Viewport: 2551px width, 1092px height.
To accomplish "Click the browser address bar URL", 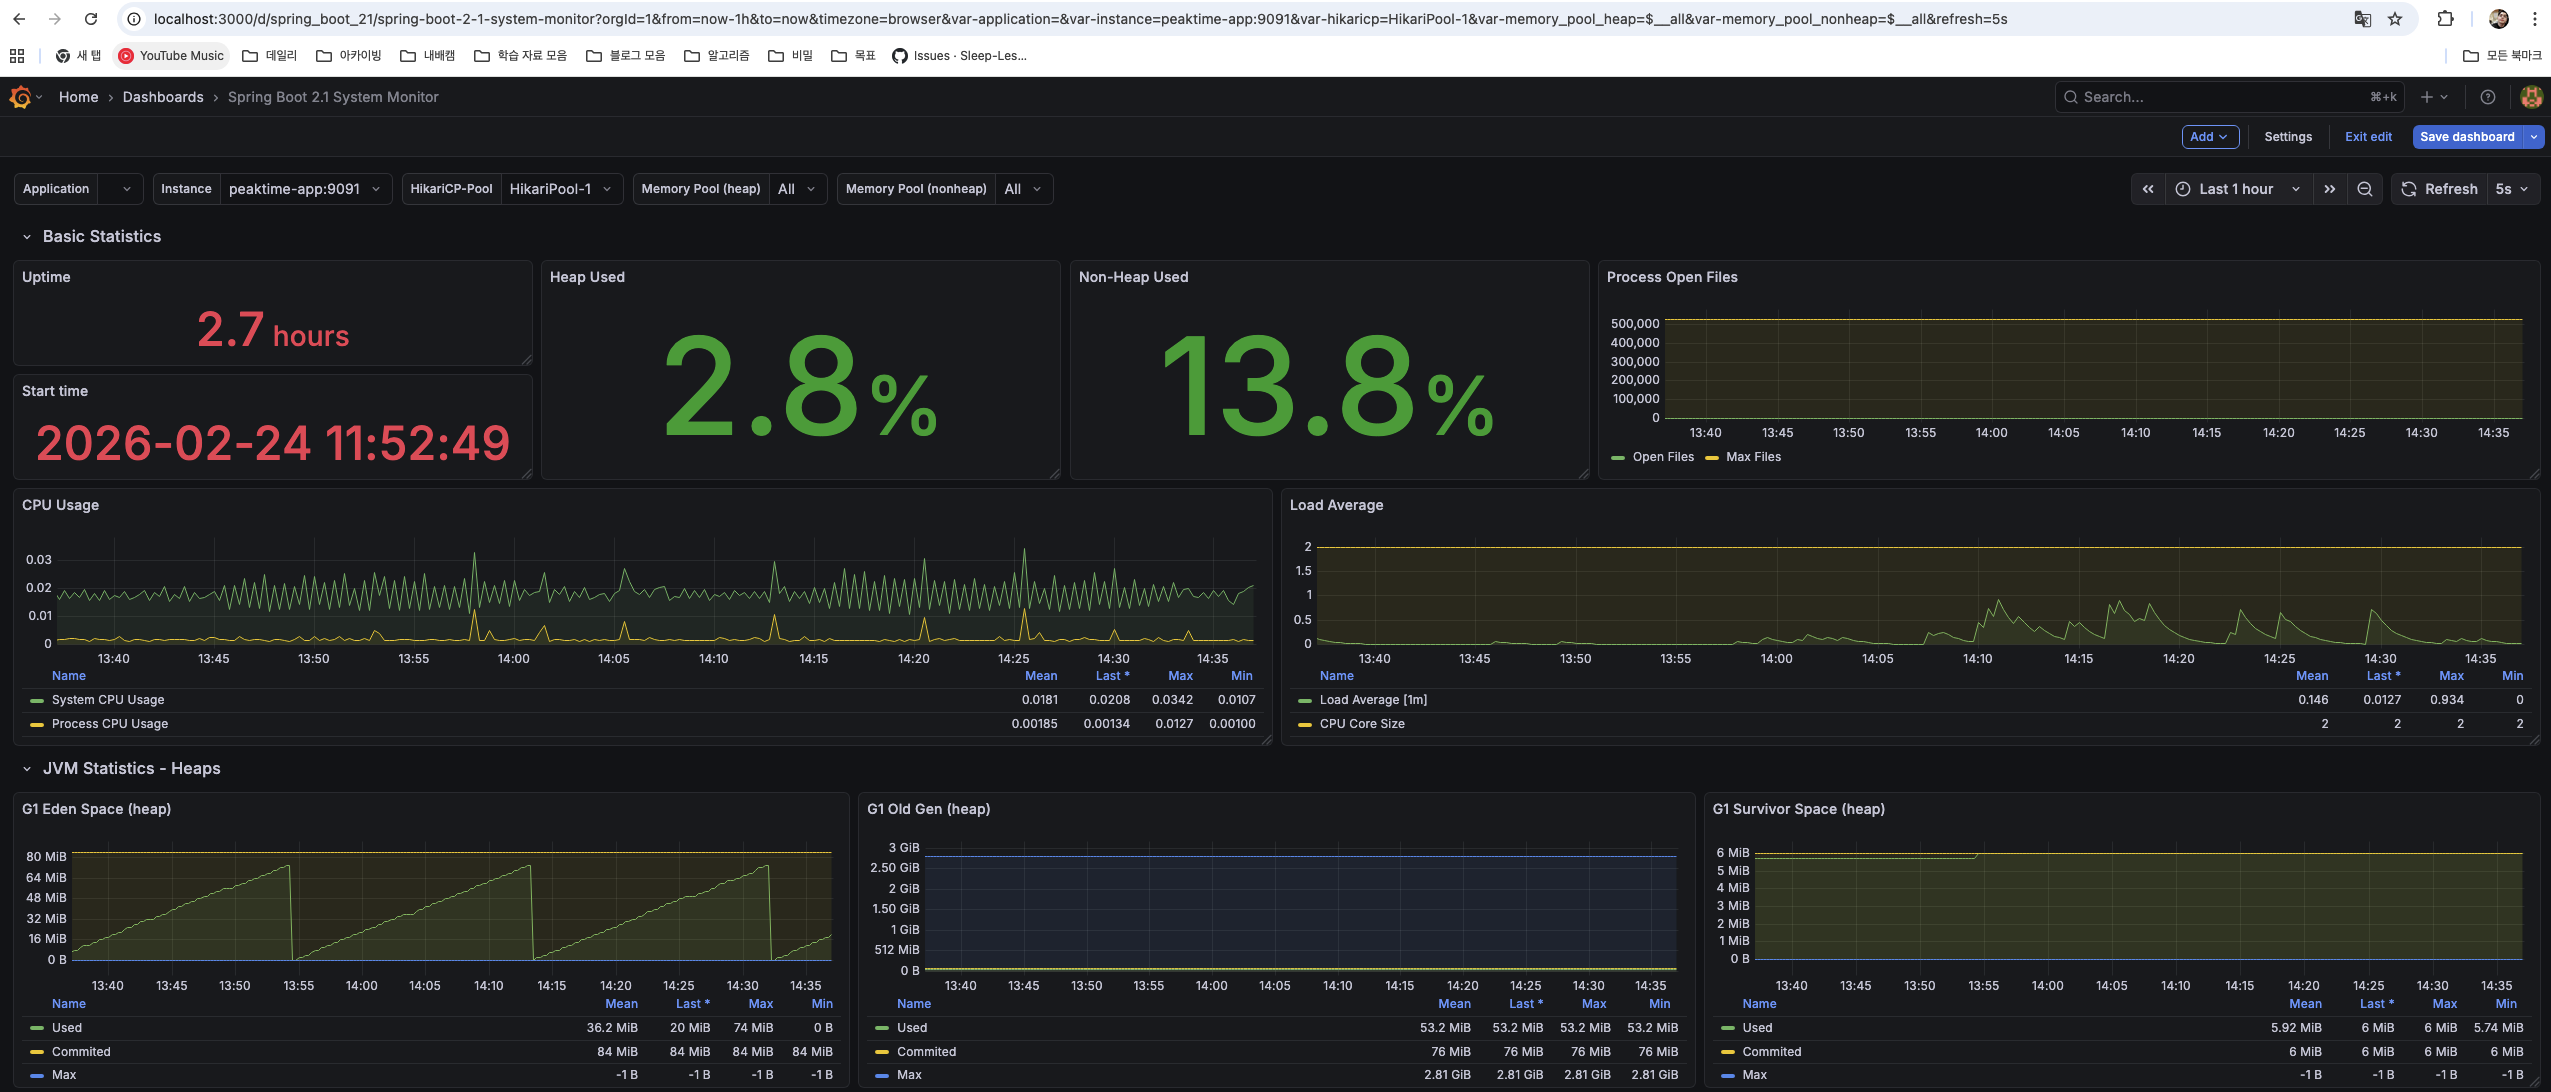I will point(1080,19).
